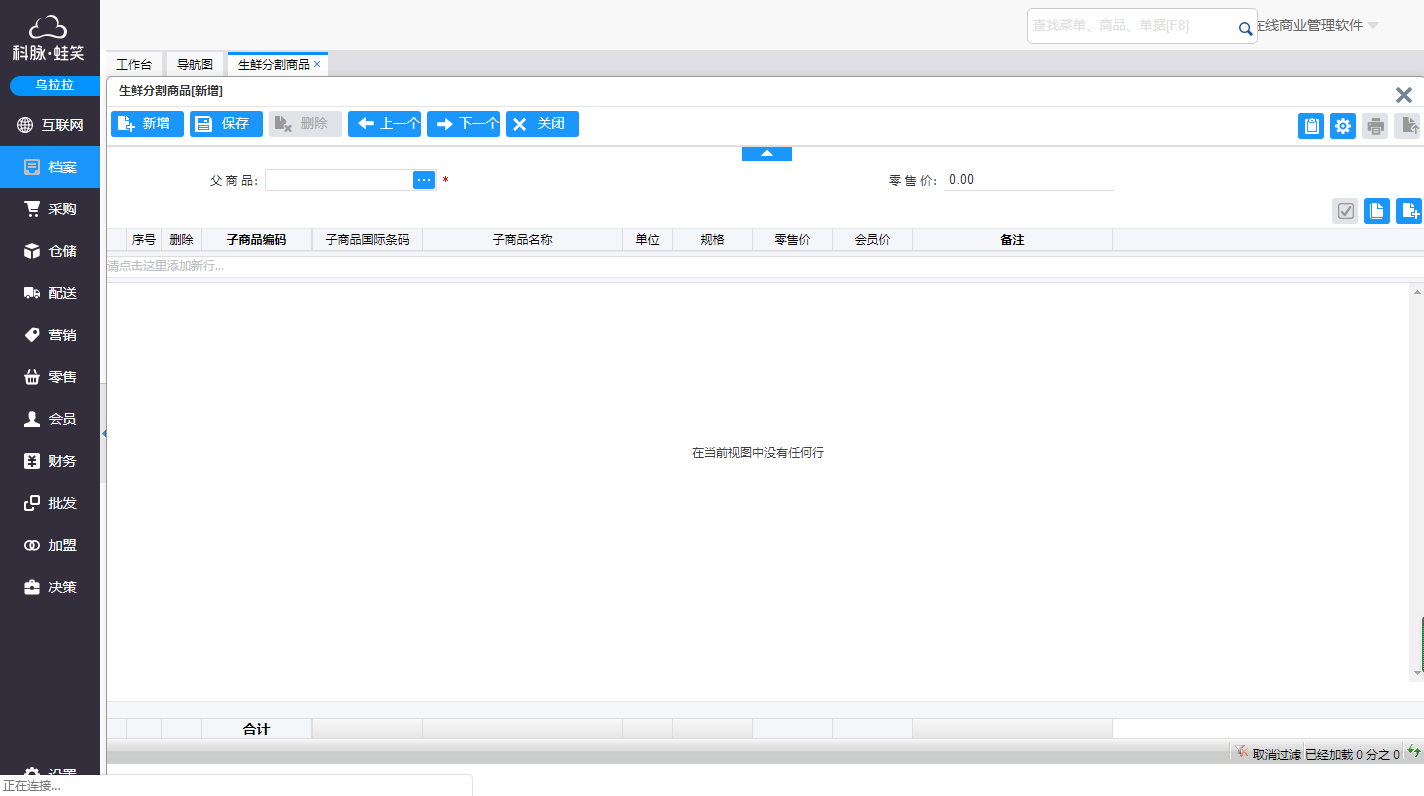
Task: Click the search box 查找菜单、商品、单据
Action: (x=1130, y=26)
